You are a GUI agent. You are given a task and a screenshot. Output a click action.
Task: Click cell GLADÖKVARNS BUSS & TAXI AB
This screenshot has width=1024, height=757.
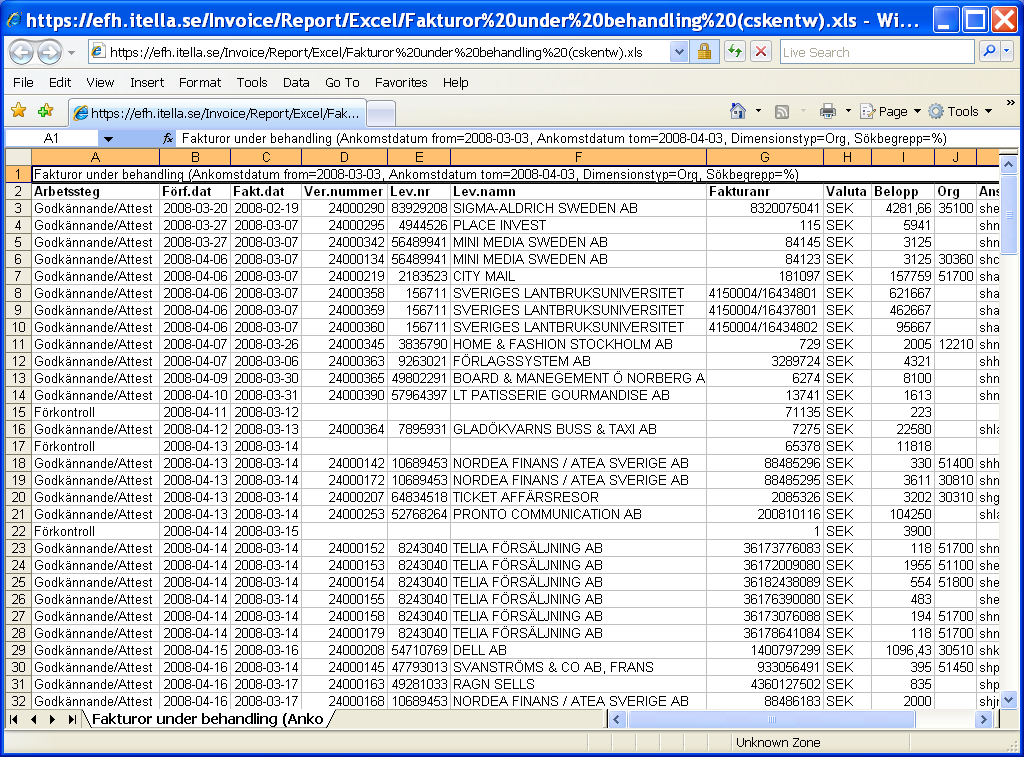(x=578, y=429)
